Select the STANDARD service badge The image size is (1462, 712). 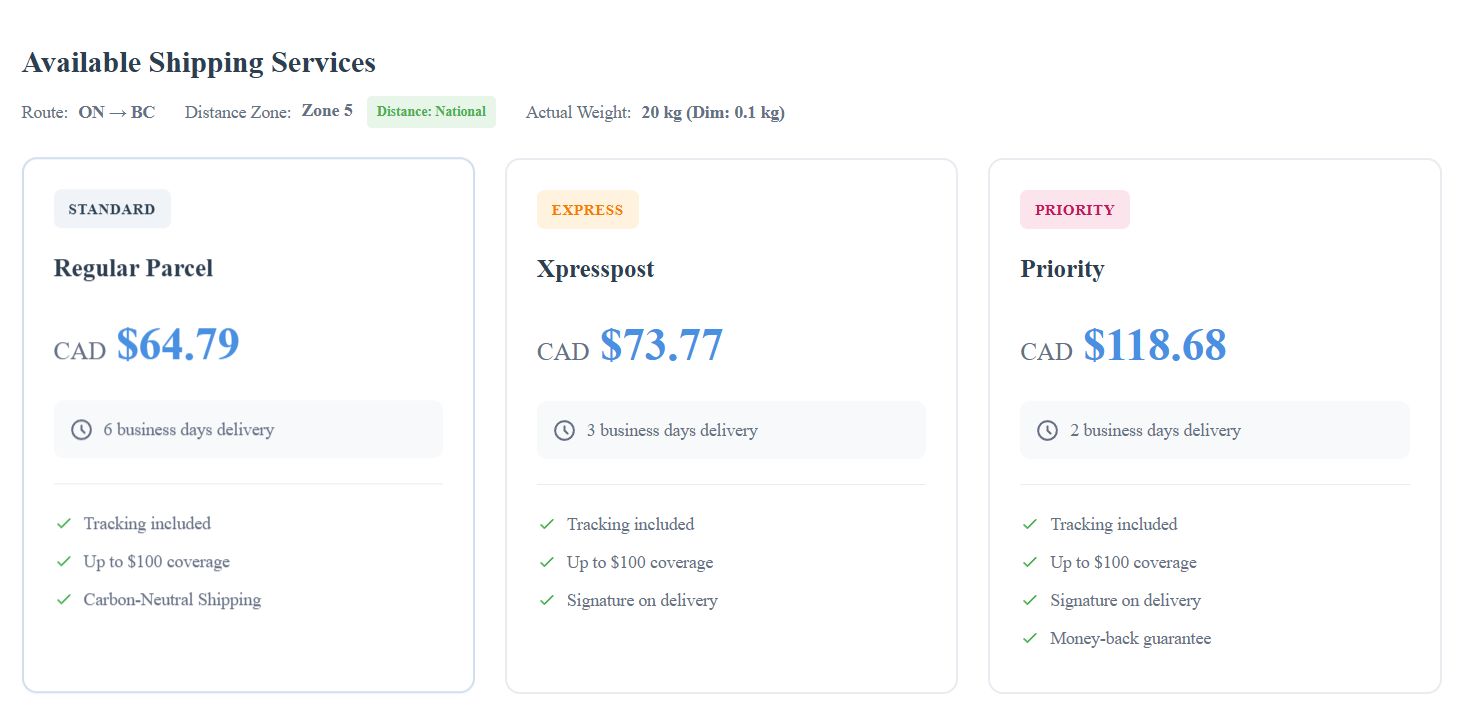(x=111, y=208)
